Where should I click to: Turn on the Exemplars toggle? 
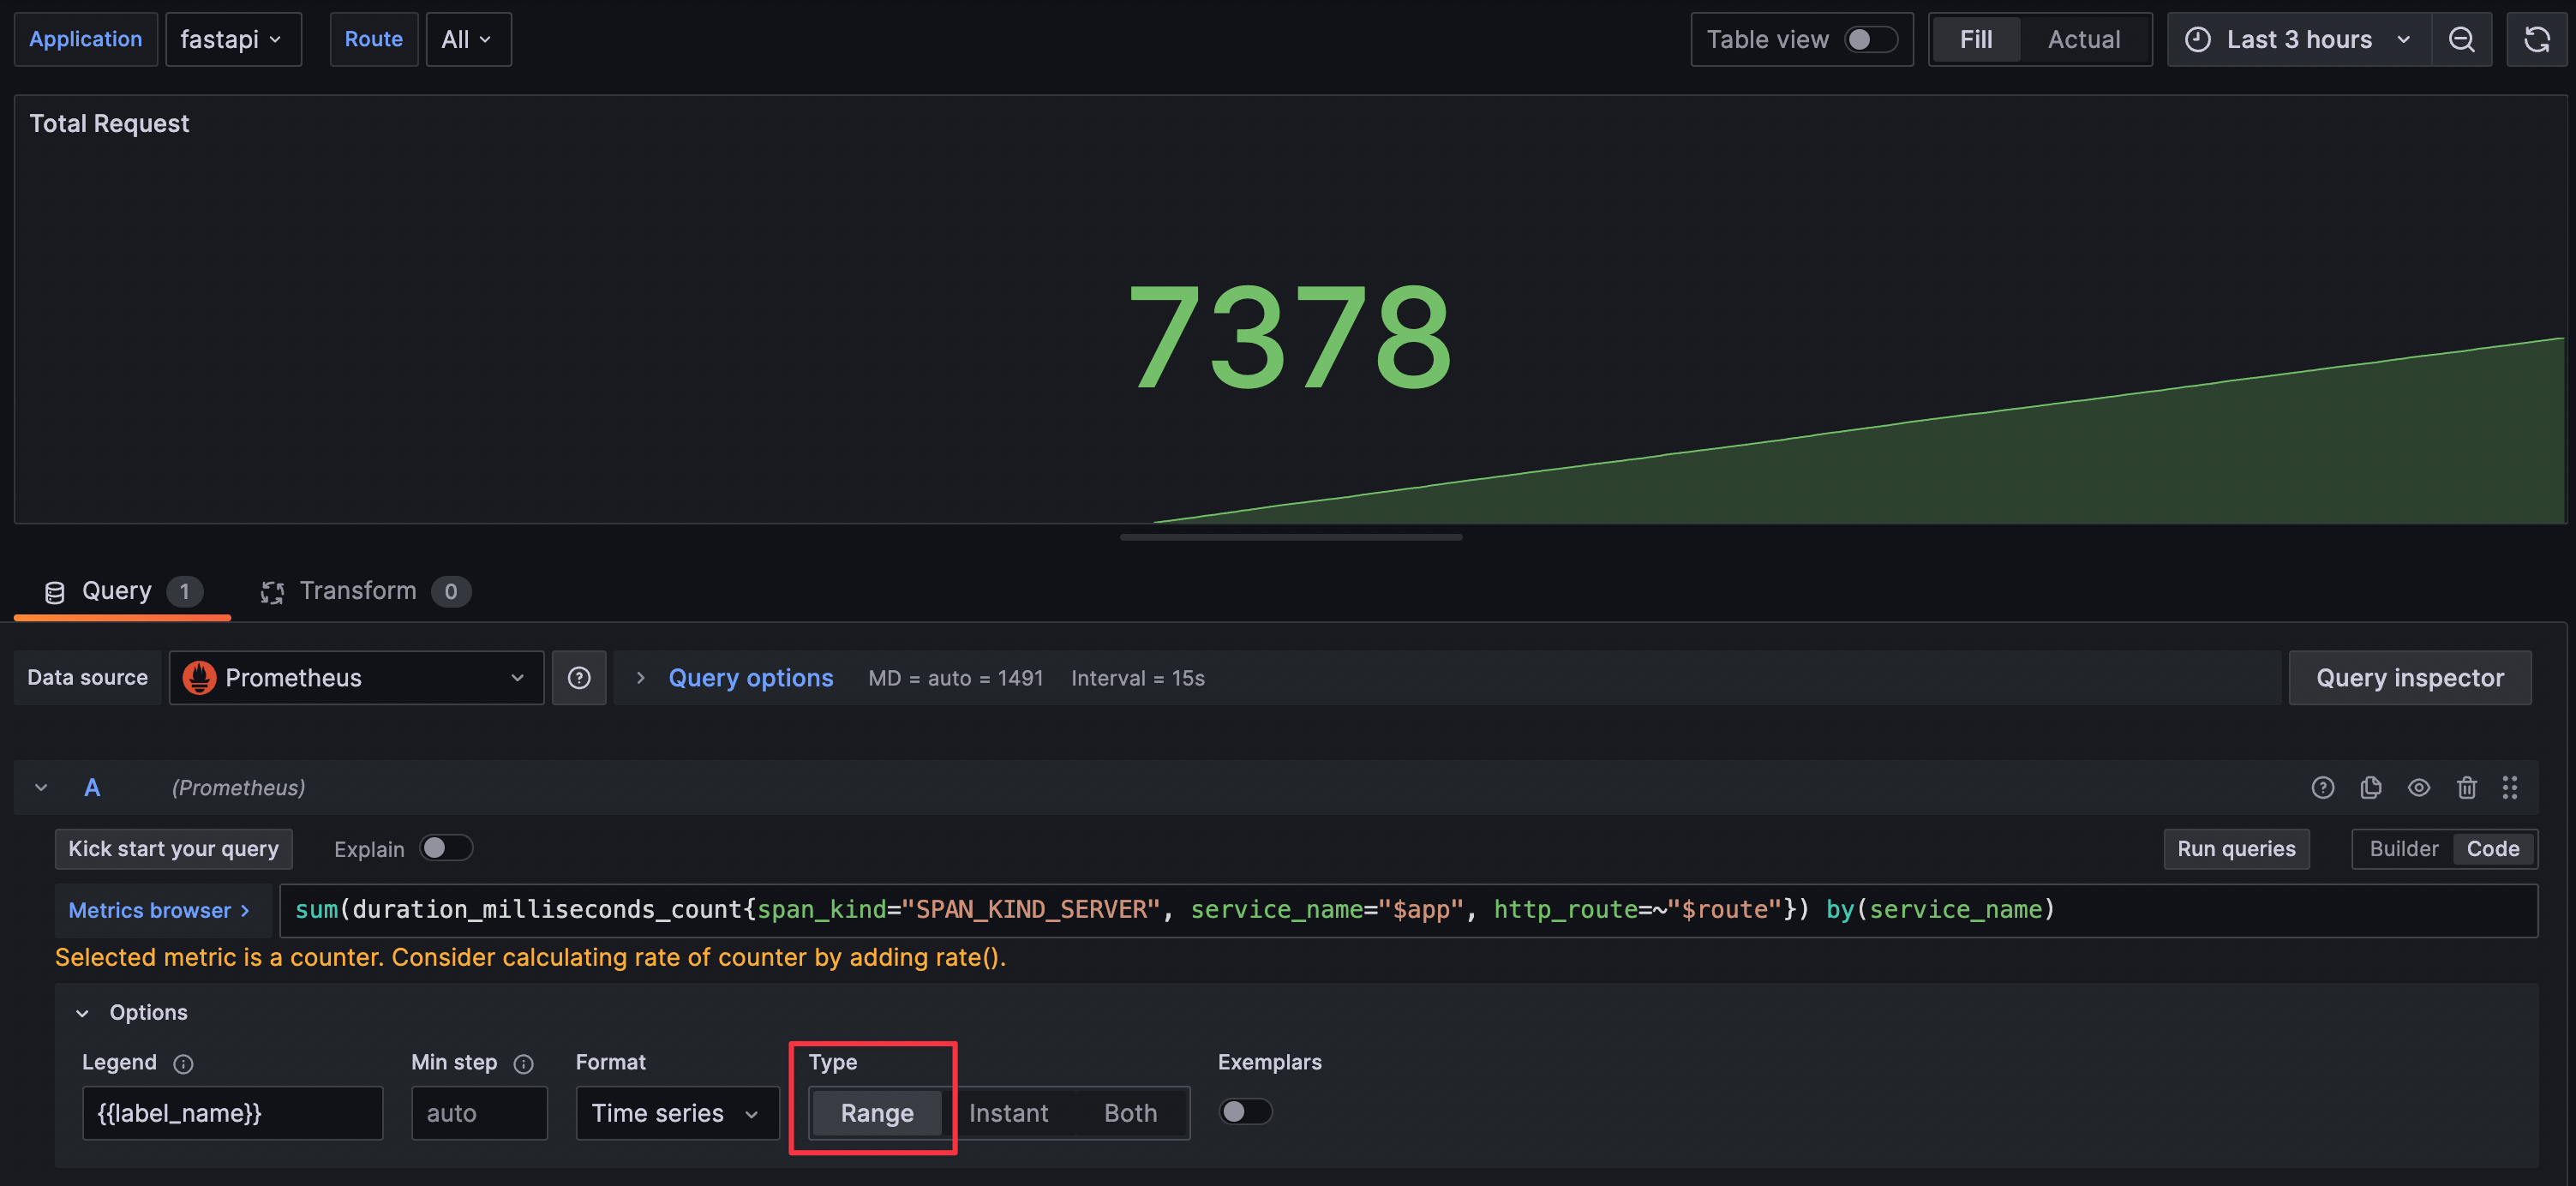(1244, 1111)
